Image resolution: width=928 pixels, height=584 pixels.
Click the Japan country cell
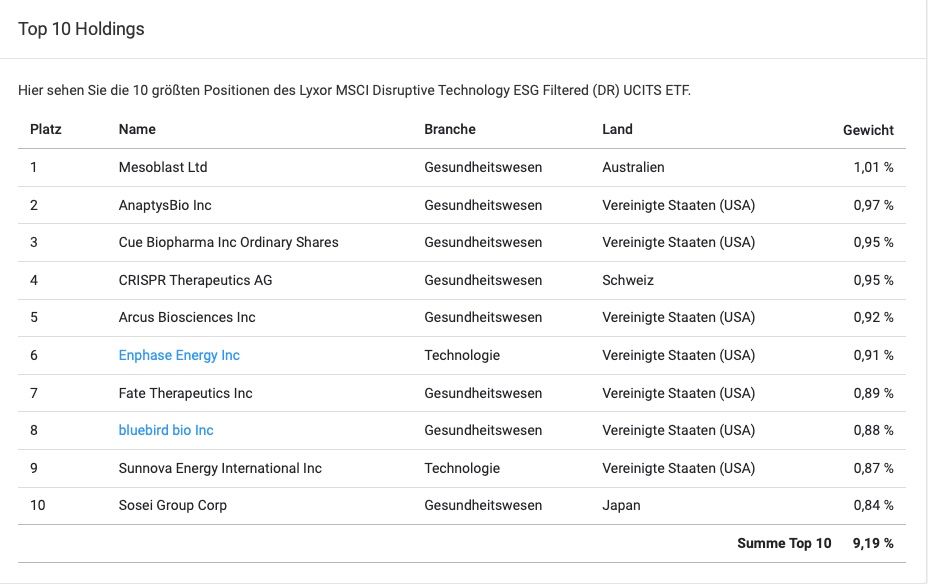[x=621, y=505]
